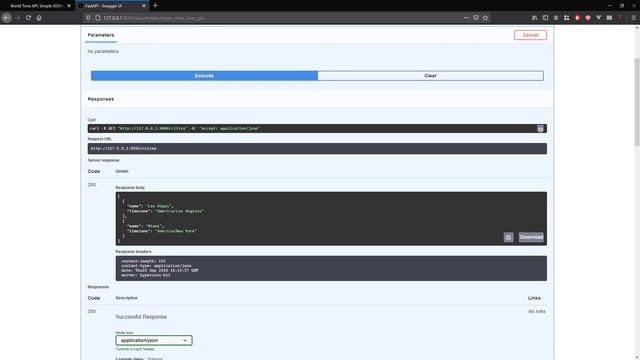This screenshot has height=360, width=640.
Task: Click the Successful Response description
Action: [141, 317]
